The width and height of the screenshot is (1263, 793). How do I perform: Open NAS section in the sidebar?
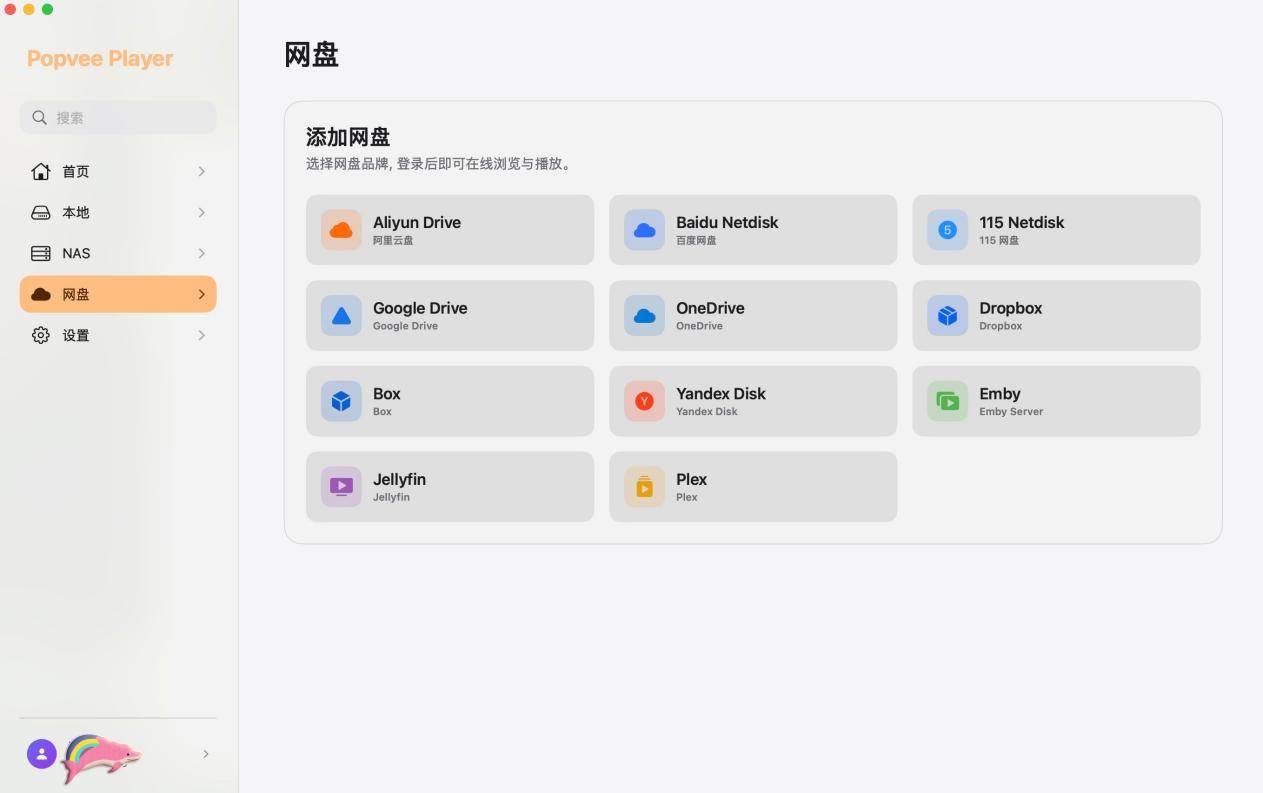pos(118,254)
